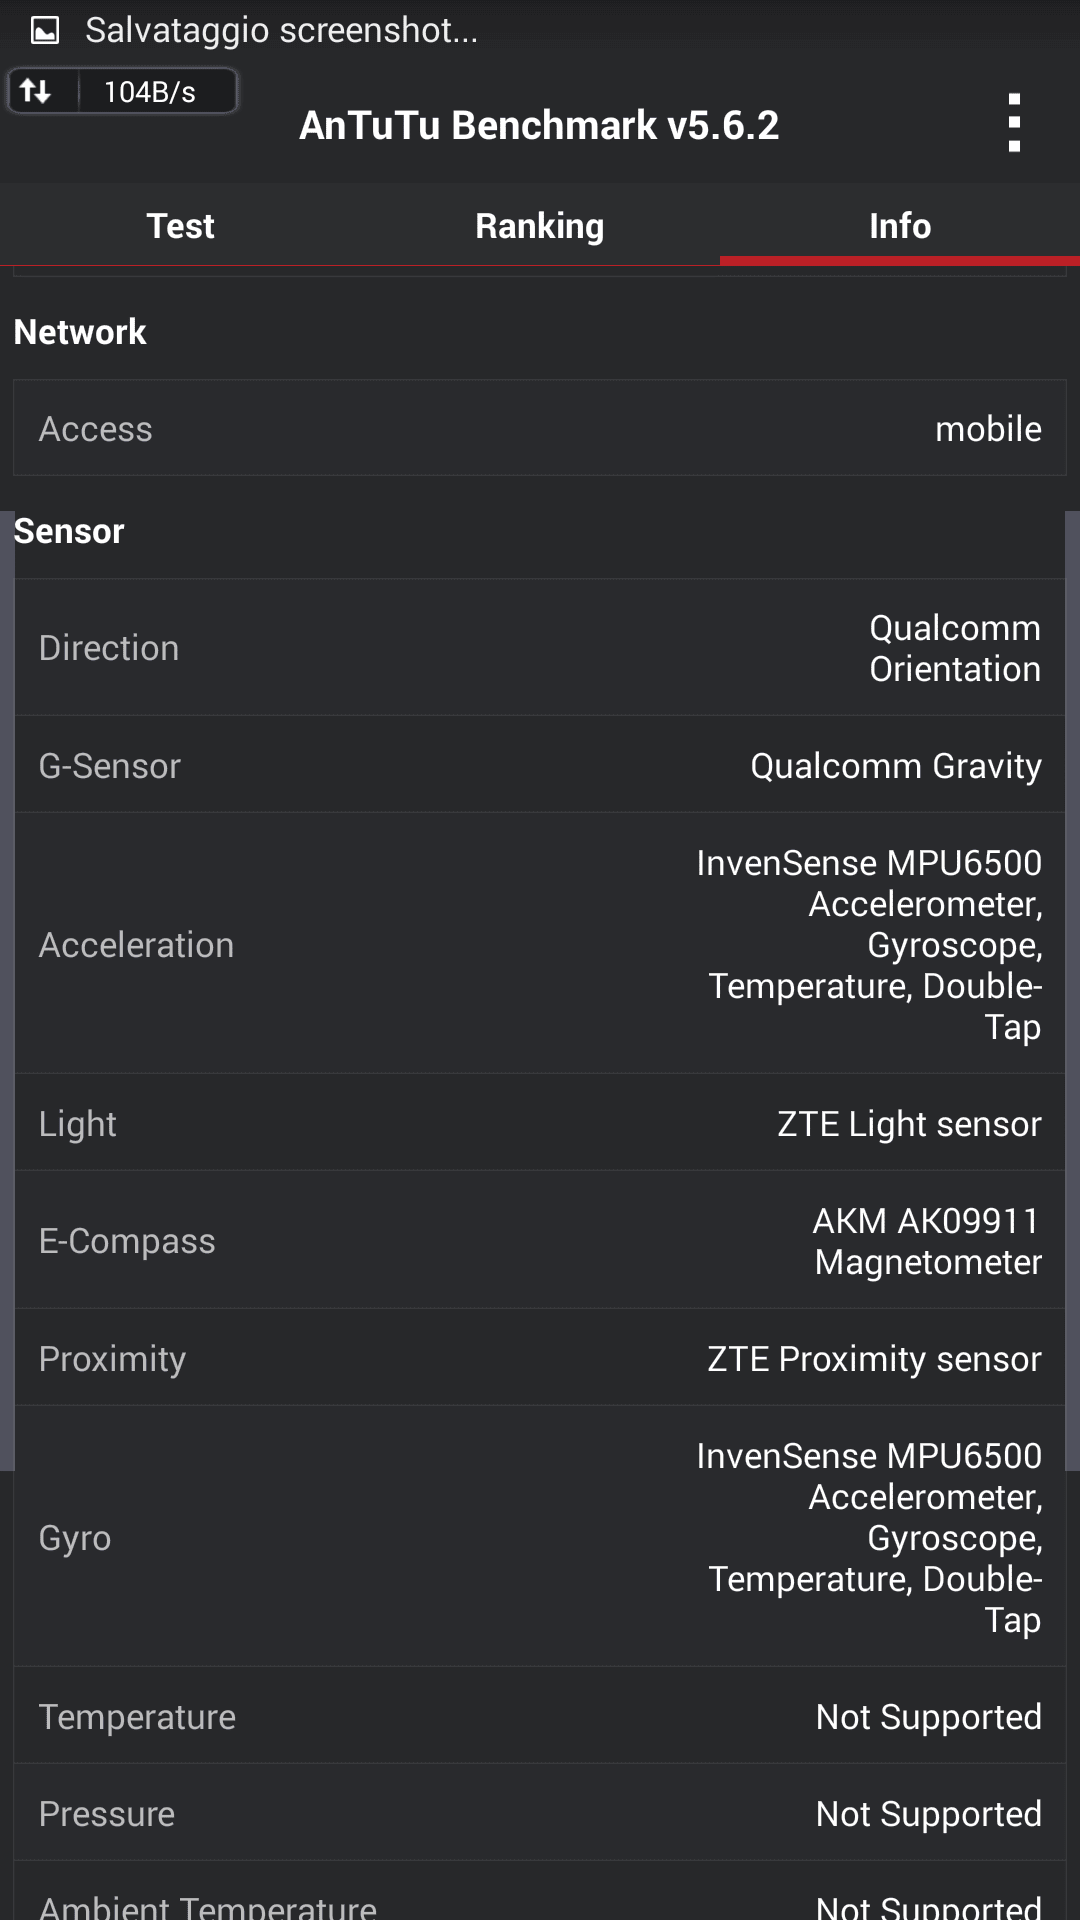This screenshot has width=1080, height=1920.
Task: Select the Temperature Not Supported row
Action: tap(540, 1716)
